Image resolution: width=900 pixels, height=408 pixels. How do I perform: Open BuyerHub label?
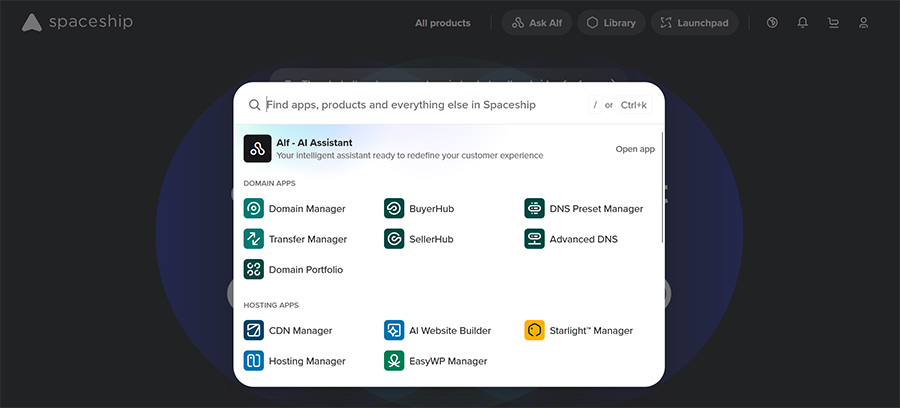coord(431,209)
